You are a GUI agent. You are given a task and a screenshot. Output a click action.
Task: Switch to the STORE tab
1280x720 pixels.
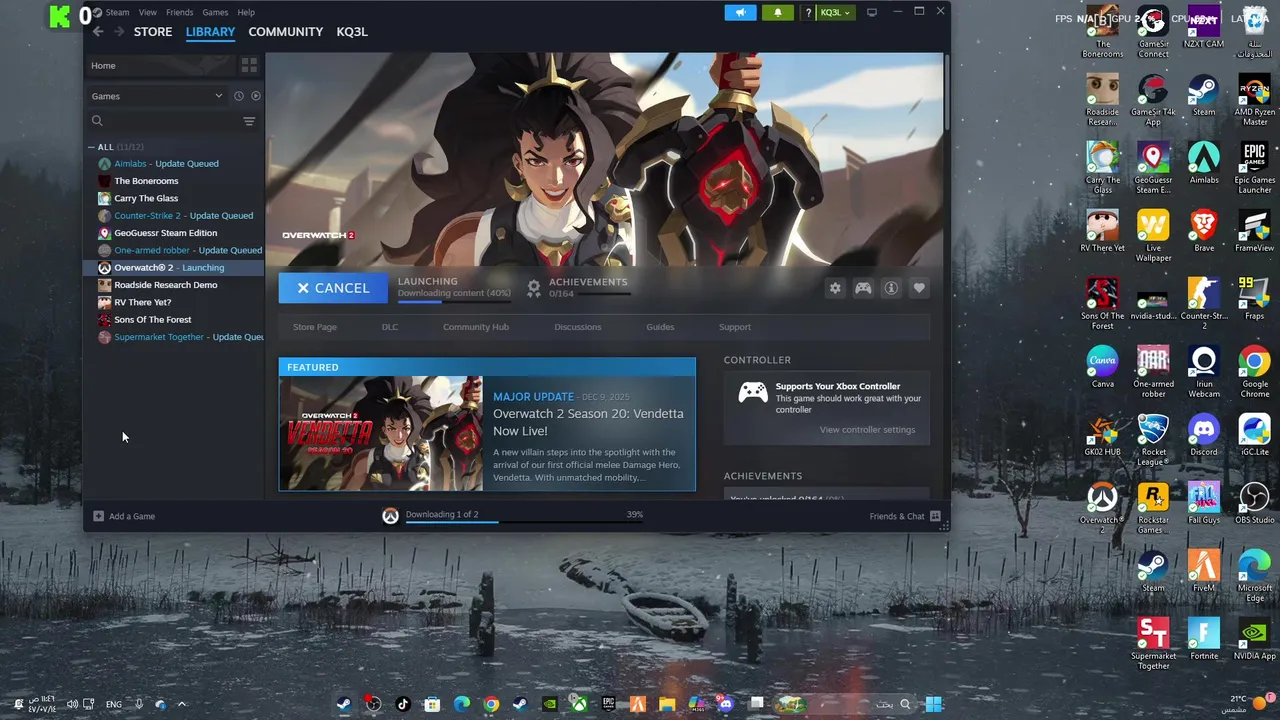(153, 32)
